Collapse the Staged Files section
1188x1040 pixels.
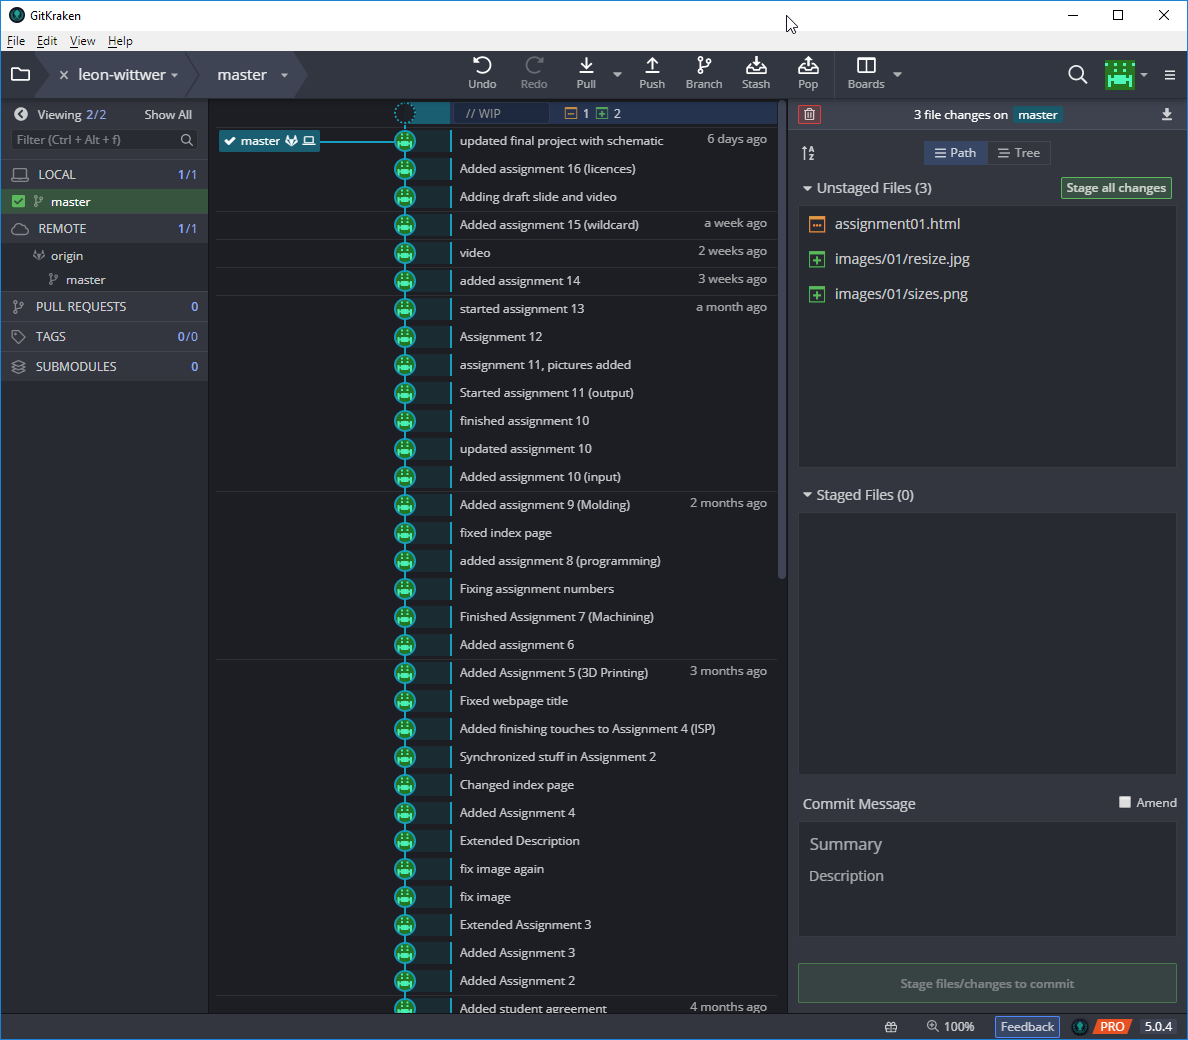[808, 495]
